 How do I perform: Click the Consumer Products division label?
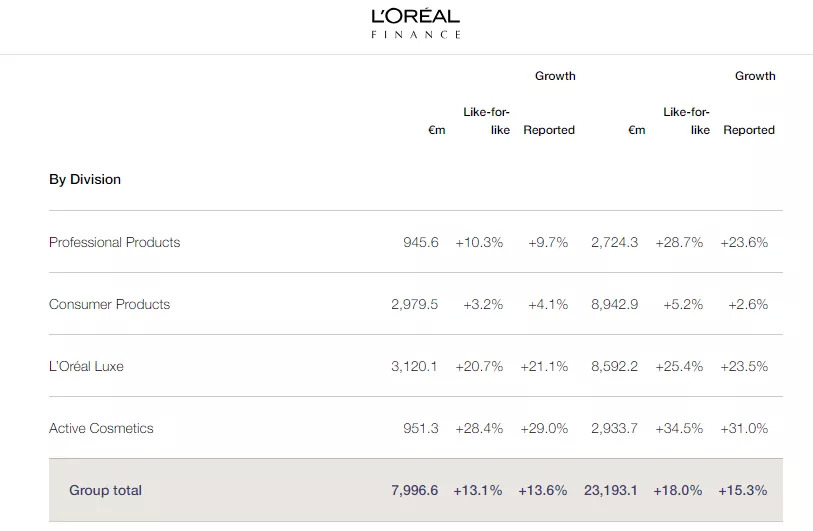pos(109,304)
